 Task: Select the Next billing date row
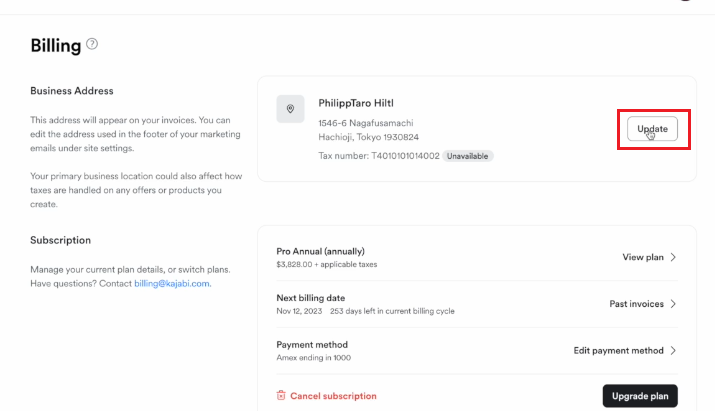click(477, 304)
